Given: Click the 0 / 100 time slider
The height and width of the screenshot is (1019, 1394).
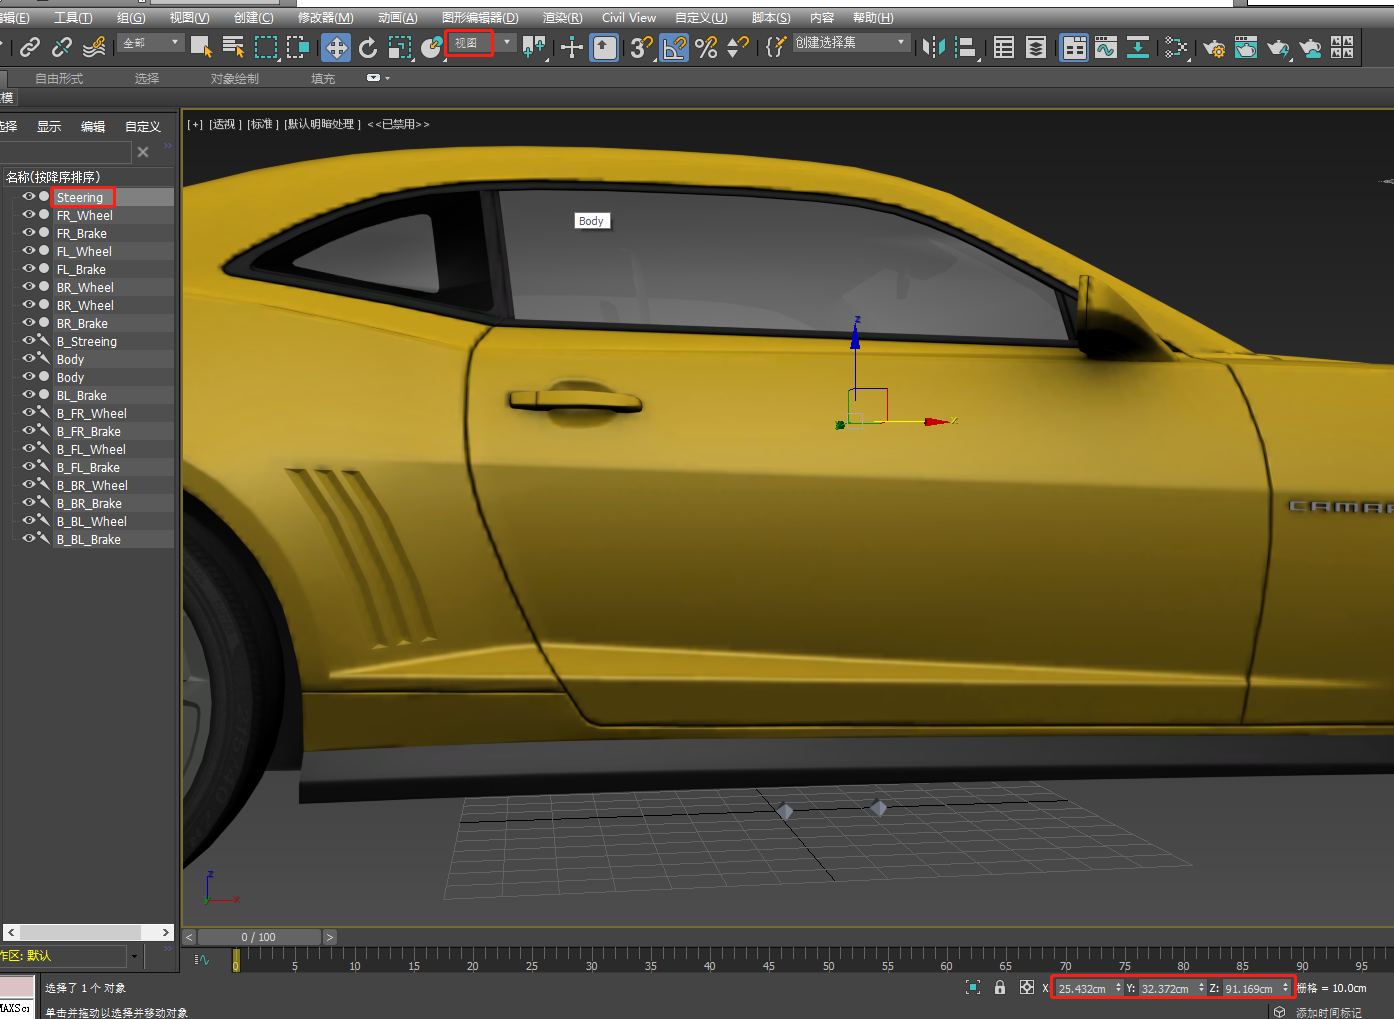Looking at the screenshot, I should pyautogui.click(x=259, y=937).
